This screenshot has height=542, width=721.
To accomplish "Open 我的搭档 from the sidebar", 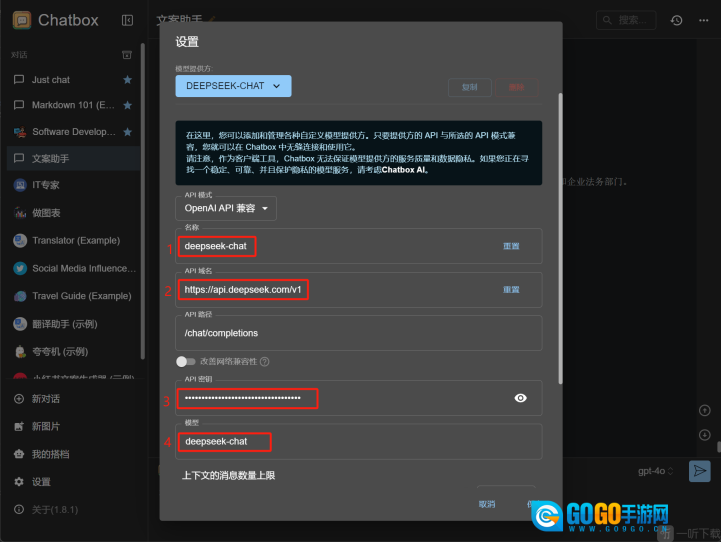I will tap(50, 454).
